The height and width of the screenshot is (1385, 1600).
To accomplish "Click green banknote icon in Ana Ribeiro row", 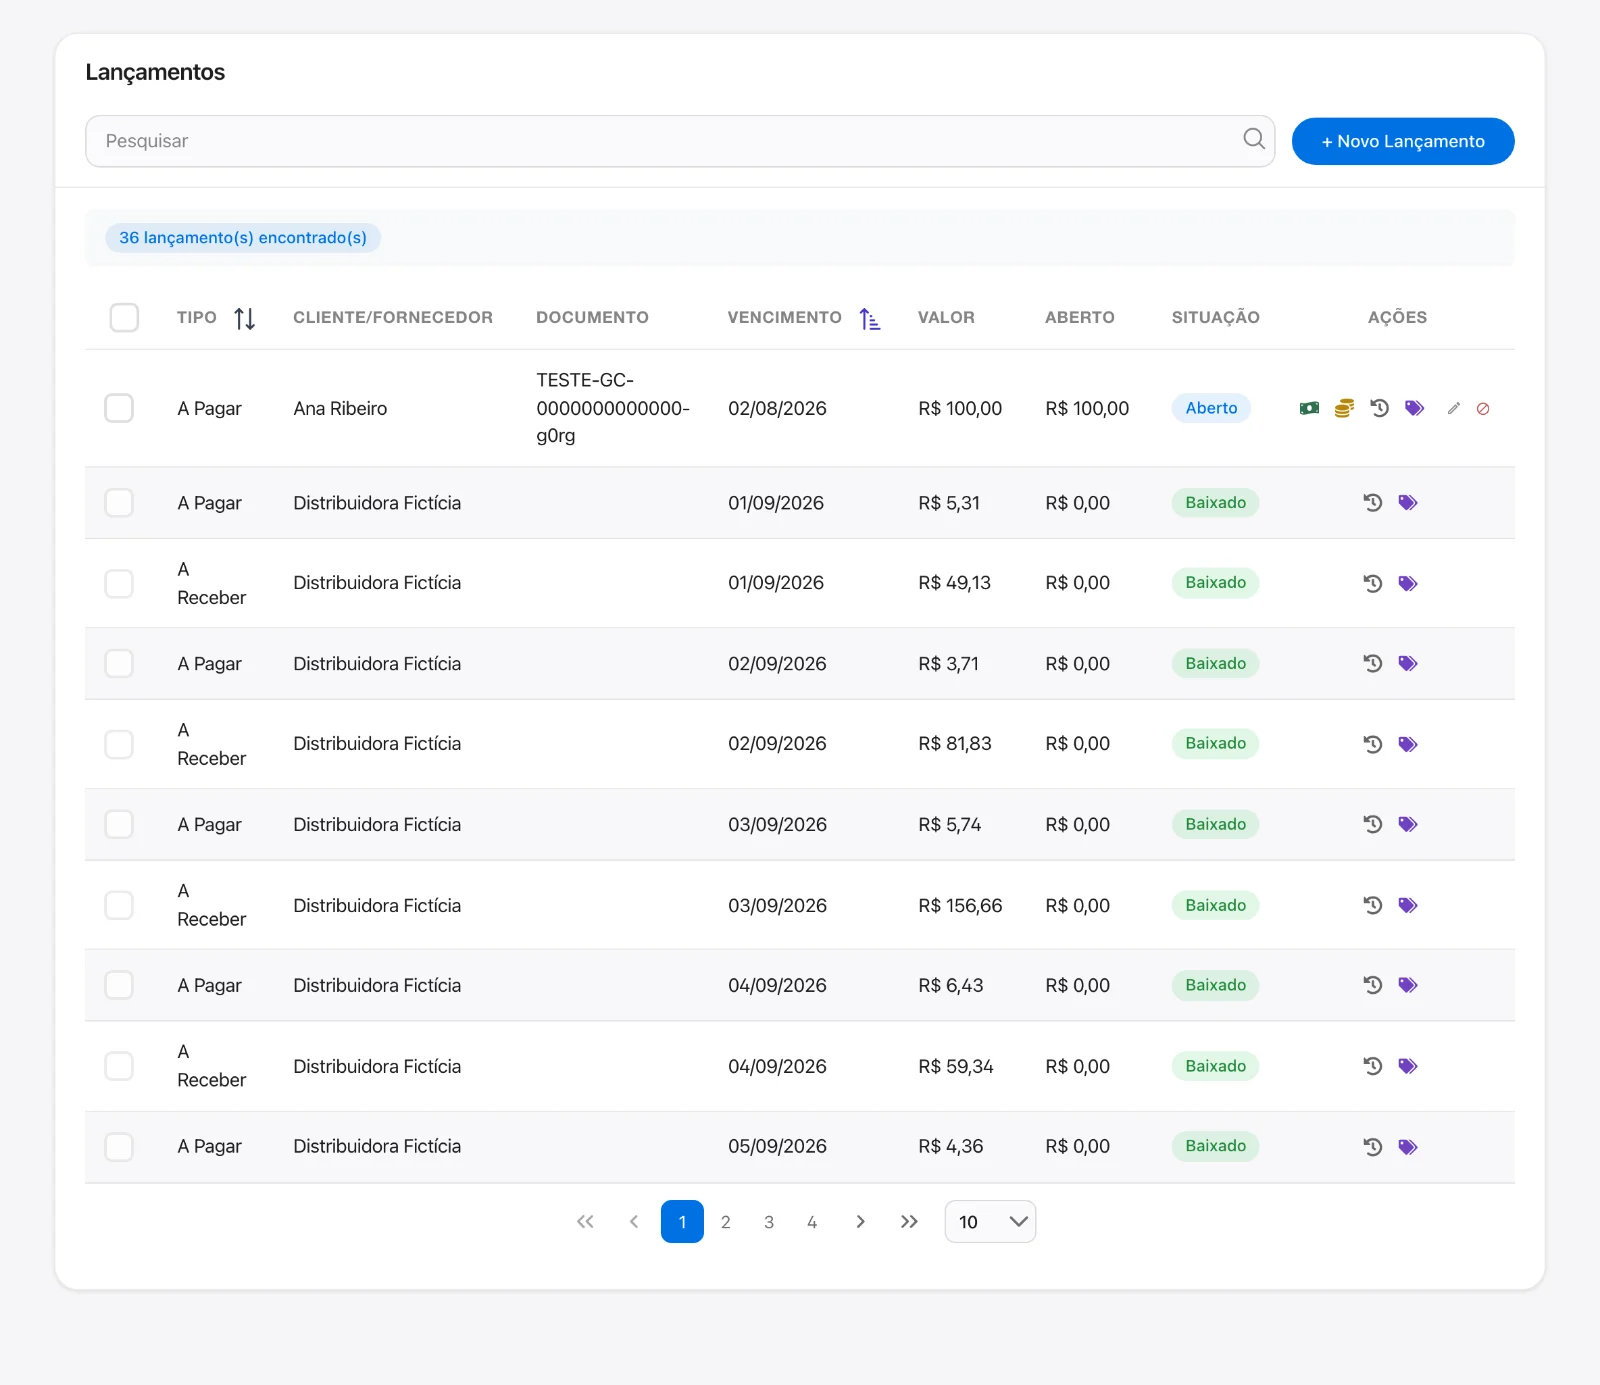I will click(1309, 408).
